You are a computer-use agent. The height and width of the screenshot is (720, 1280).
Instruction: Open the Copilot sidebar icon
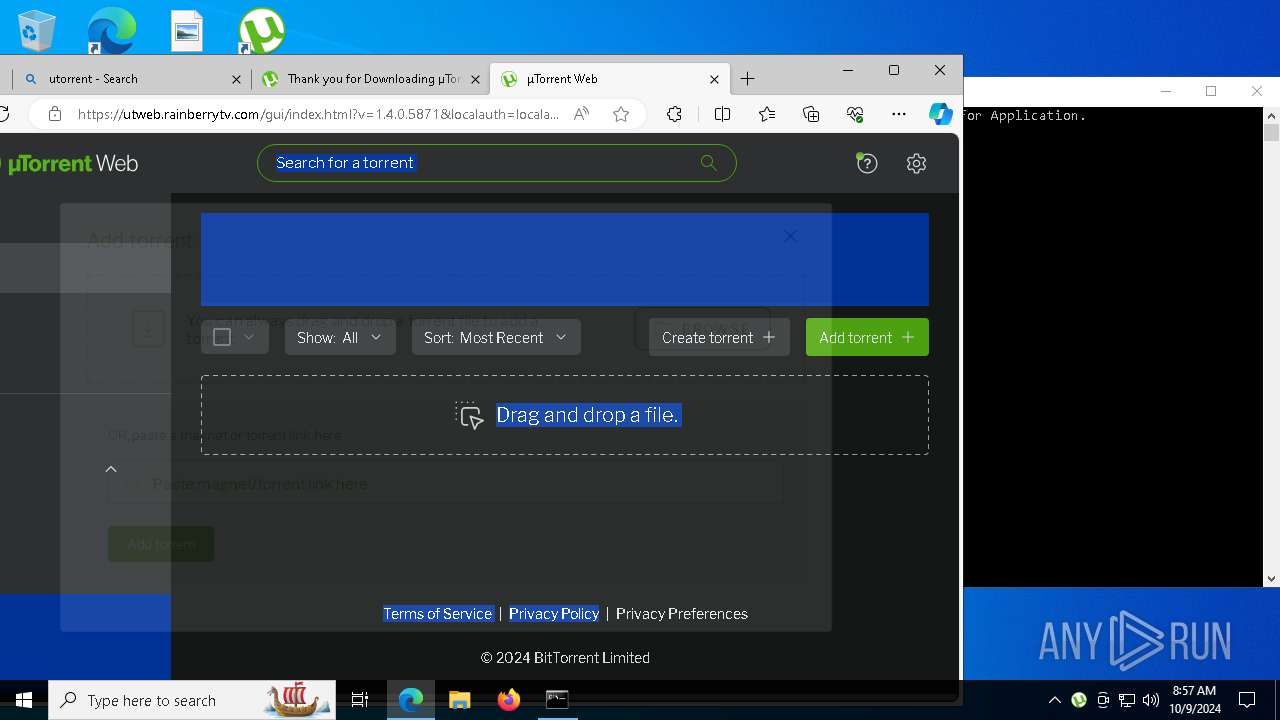pos(940,114)
